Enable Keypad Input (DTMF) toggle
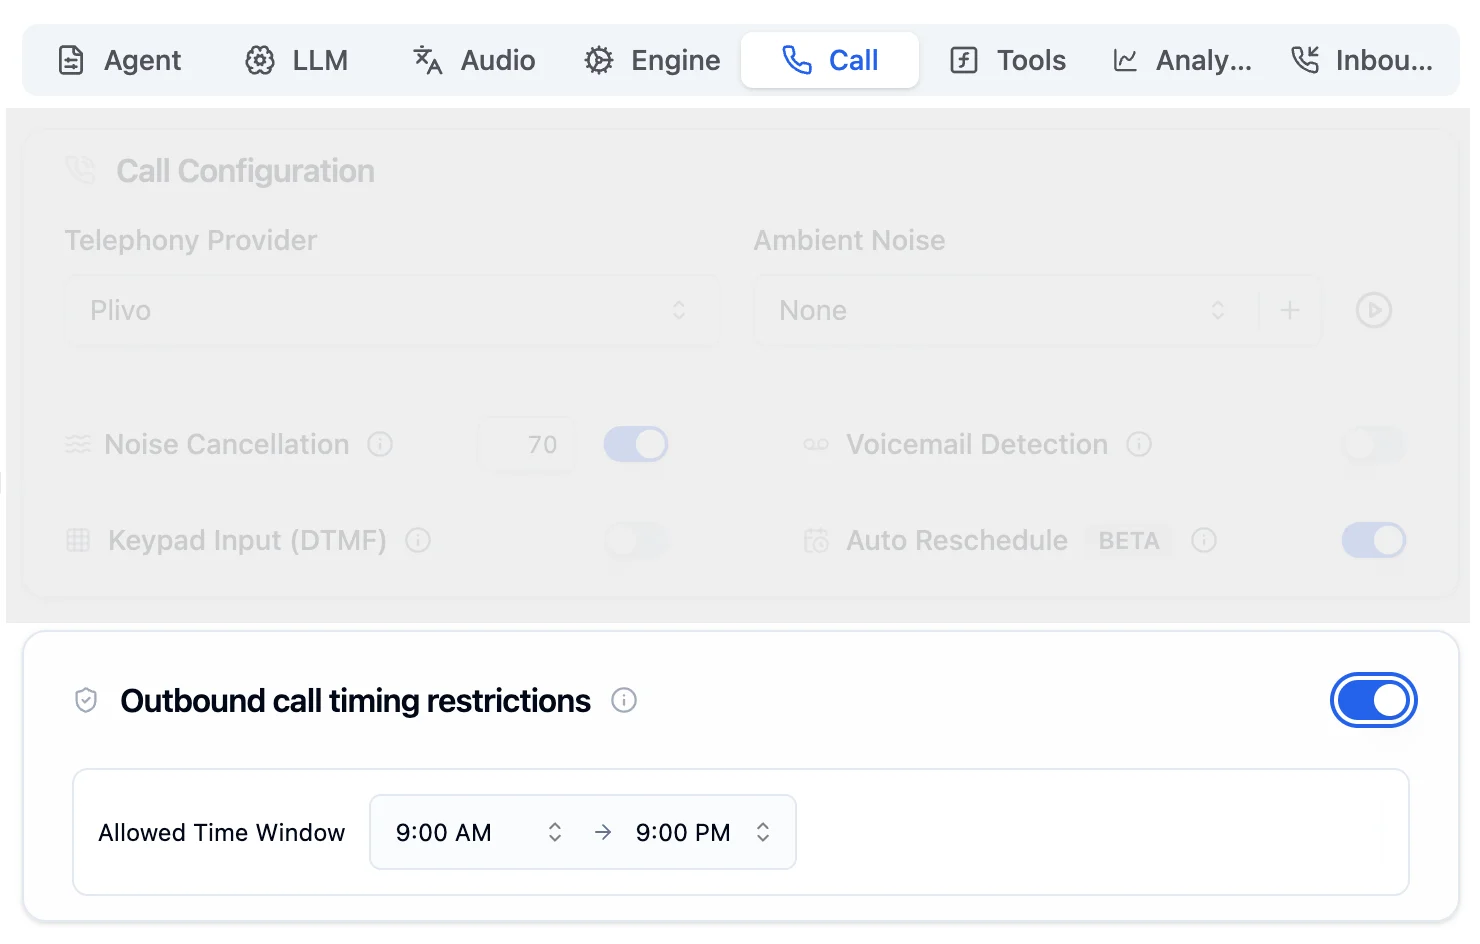Screen dimensions: 1480x944 (x=636, y=540)
